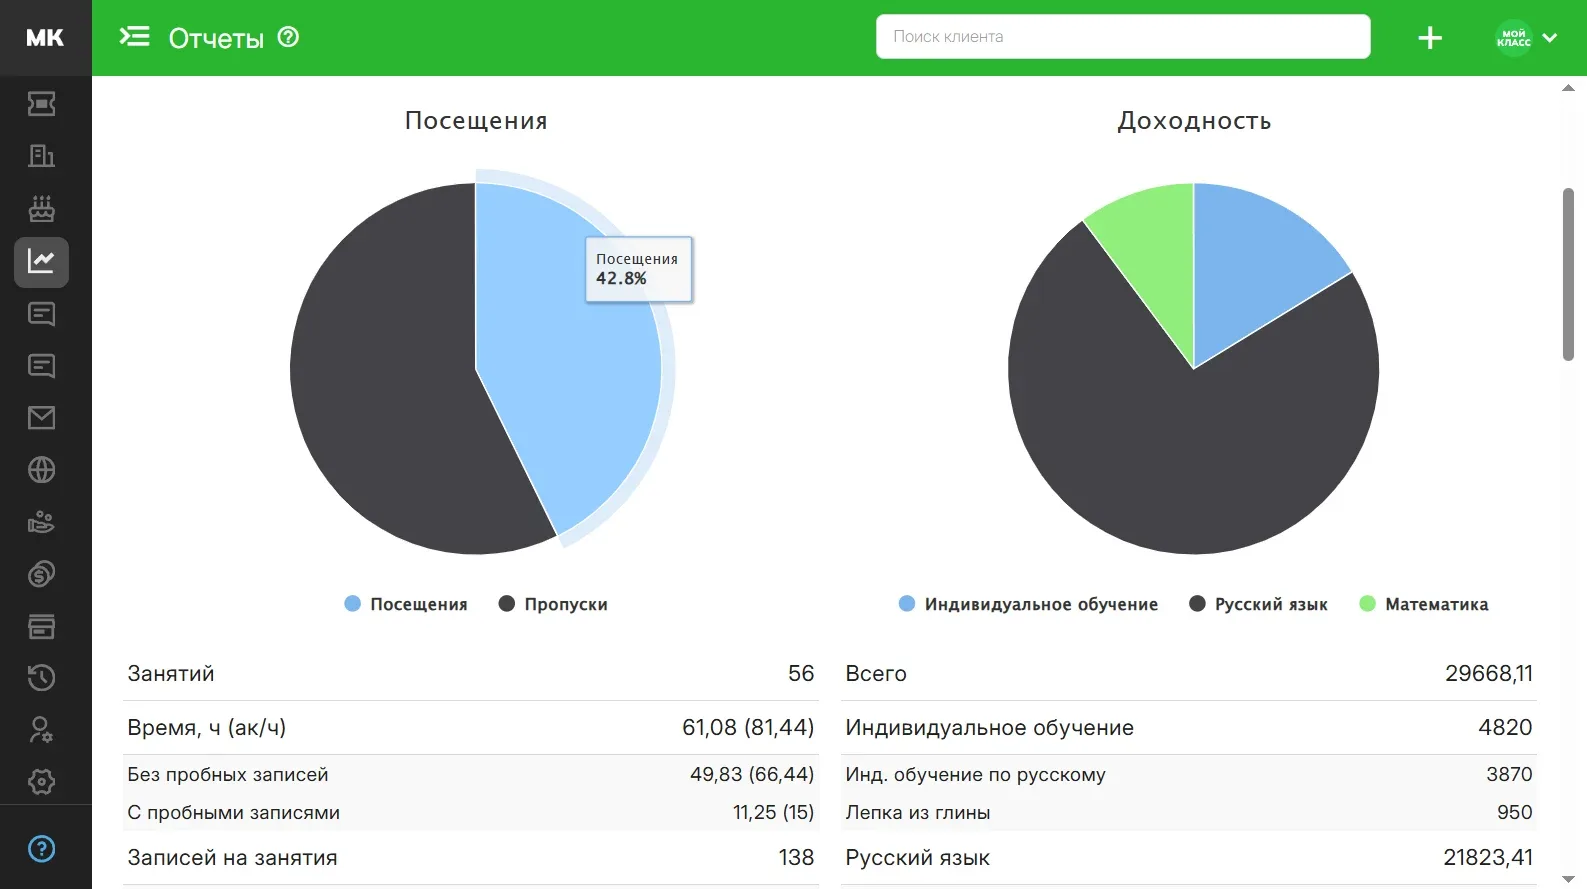This screenshot has height=889, width=1587.
Task: Open the settings gear sidebar icon
Action: tap(41, 782)
